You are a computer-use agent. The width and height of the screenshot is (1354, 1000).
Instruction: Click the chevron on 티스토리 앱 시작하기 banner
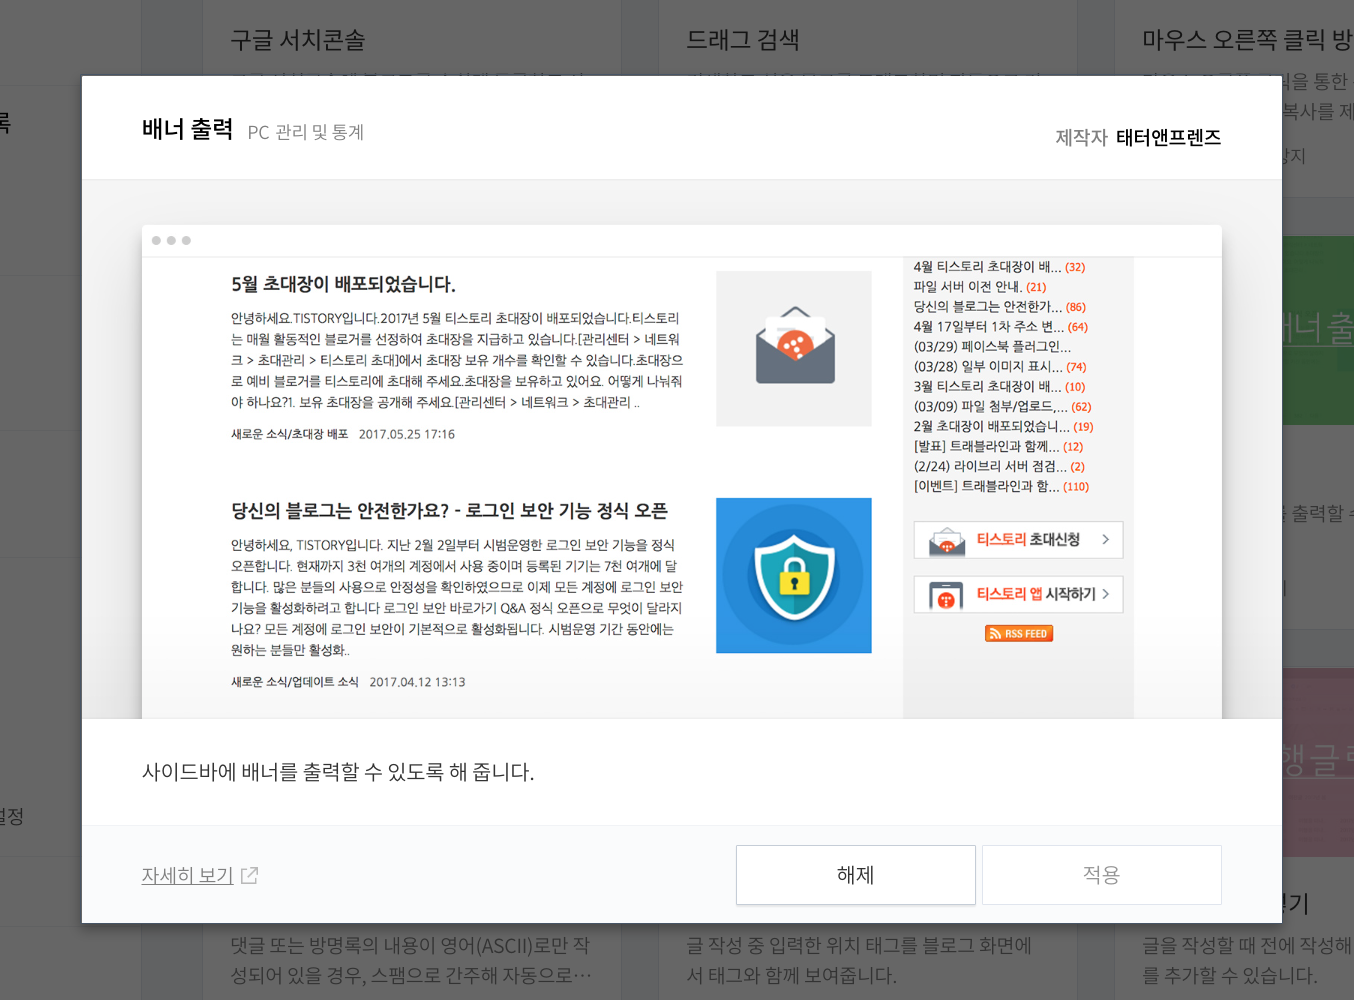tap(1105, 594)
